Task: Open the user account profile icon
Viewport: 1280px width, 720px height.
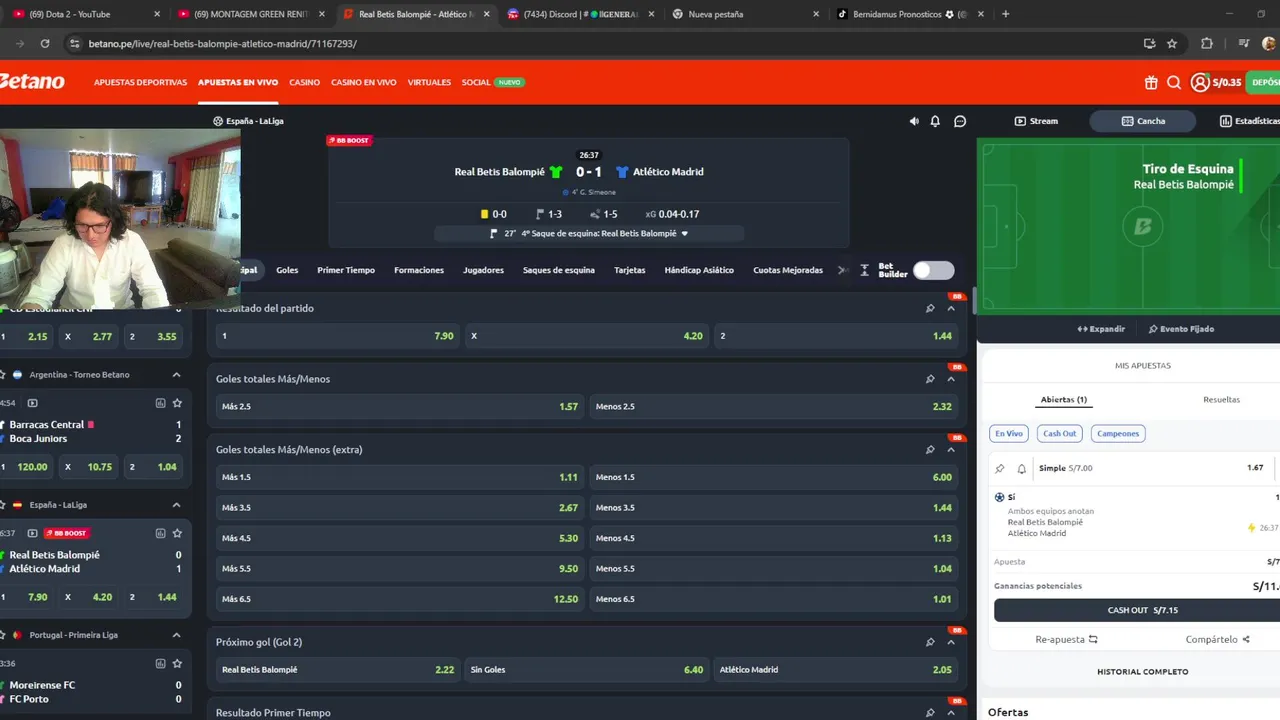Action: [x=1200, y=83]
